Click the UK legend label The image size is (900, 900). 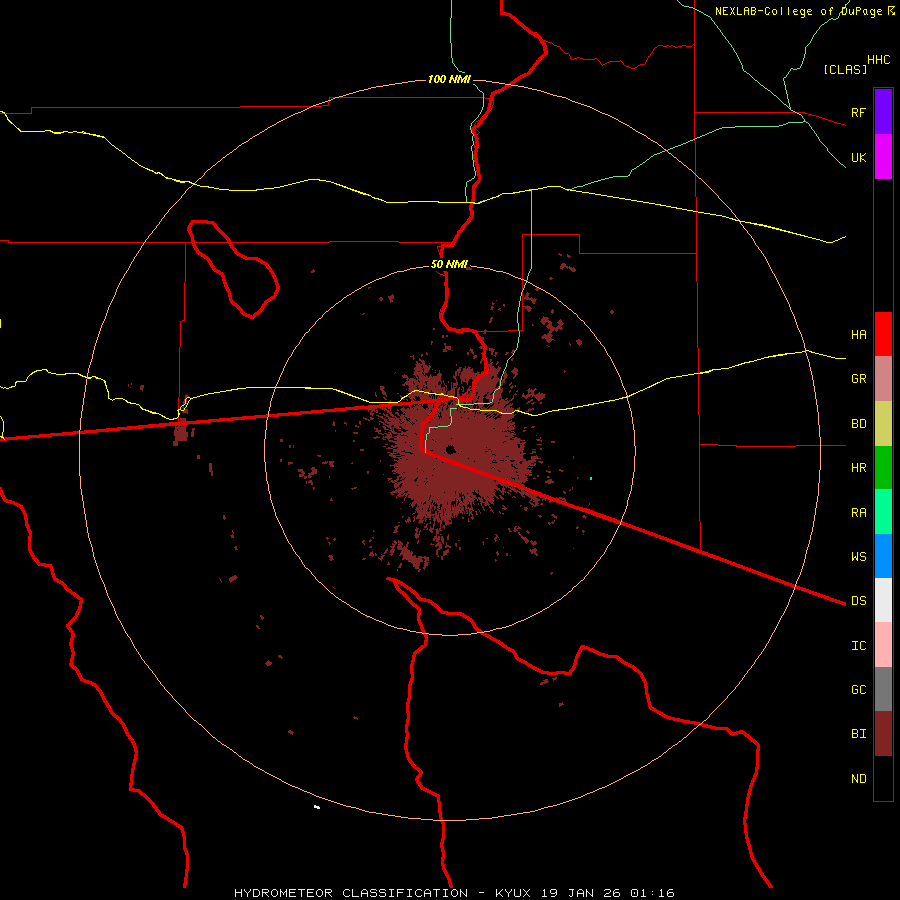coord(858,157)
